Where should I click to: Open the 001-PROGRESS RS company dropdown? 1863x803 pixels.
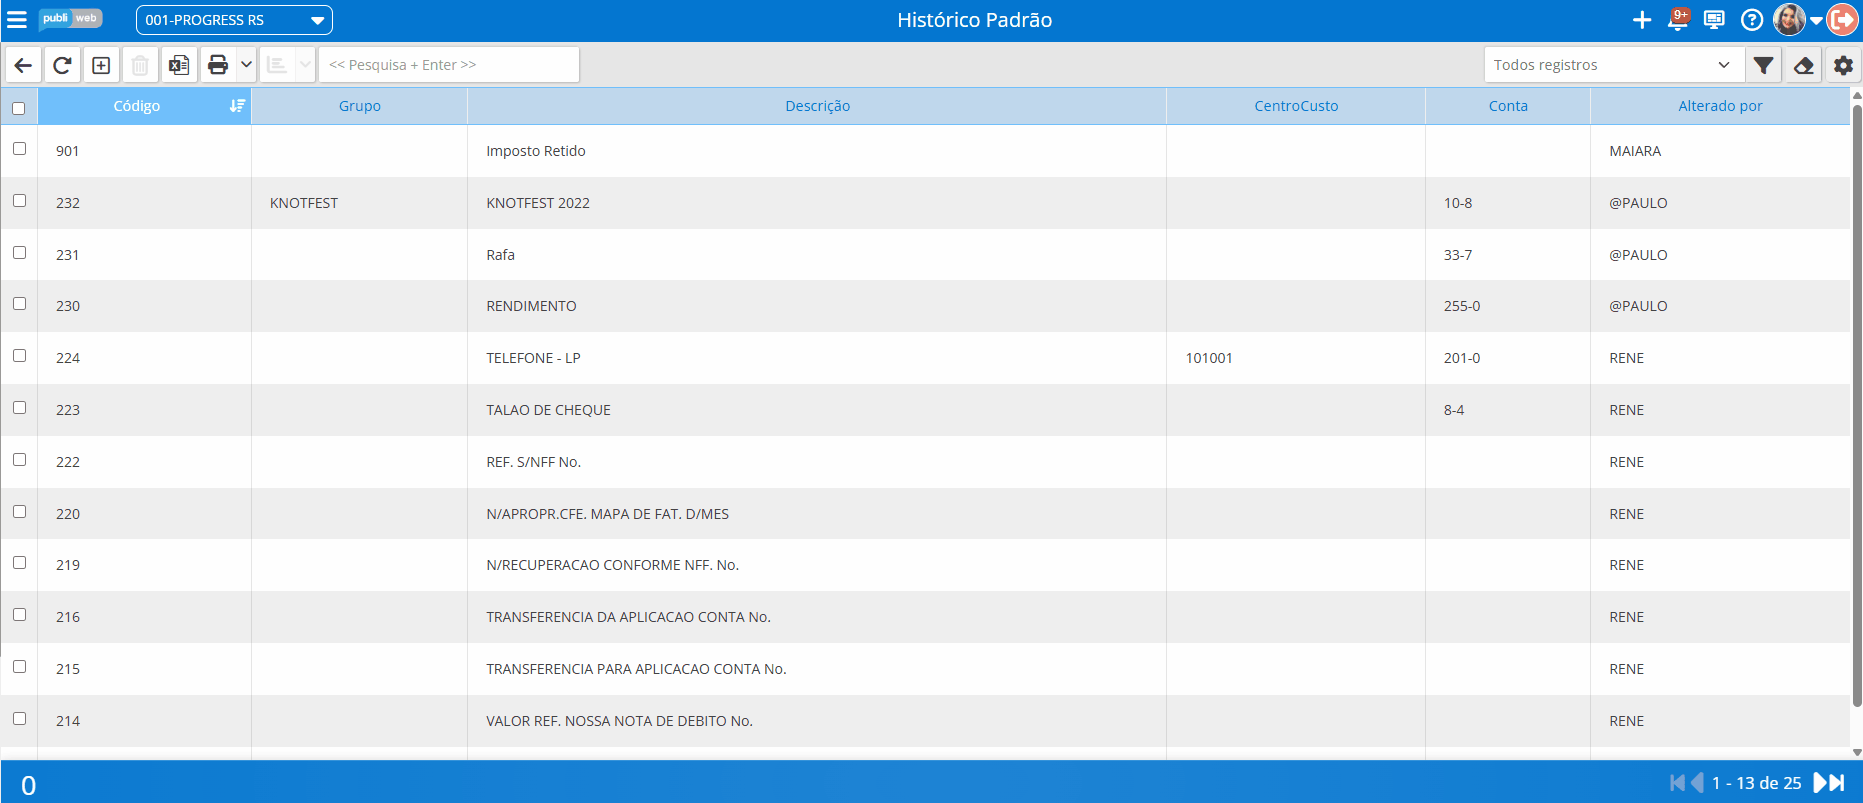pos(234,20)
